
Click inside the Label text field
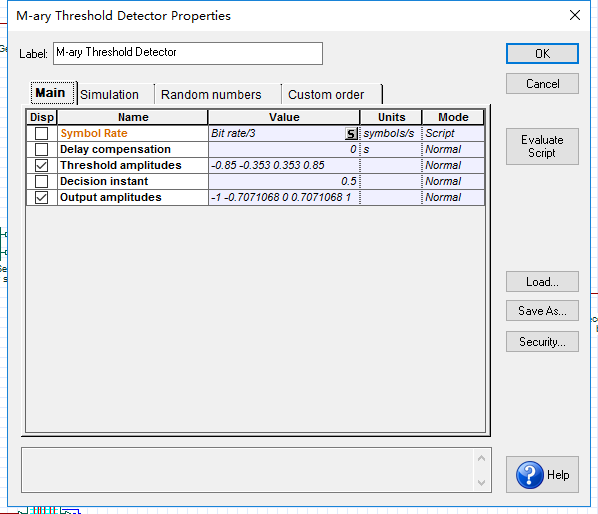pos(188,53)
